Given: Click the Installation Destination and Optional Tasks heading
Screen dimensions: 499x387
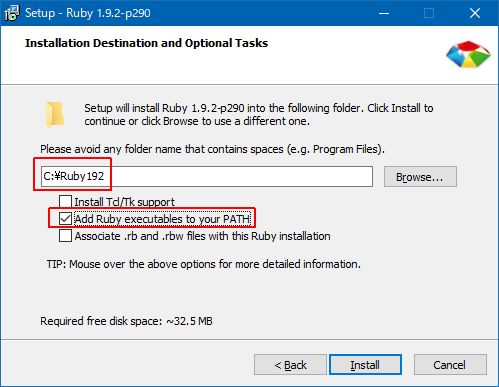Looking at the screenshot, I should tap(146, 43).
